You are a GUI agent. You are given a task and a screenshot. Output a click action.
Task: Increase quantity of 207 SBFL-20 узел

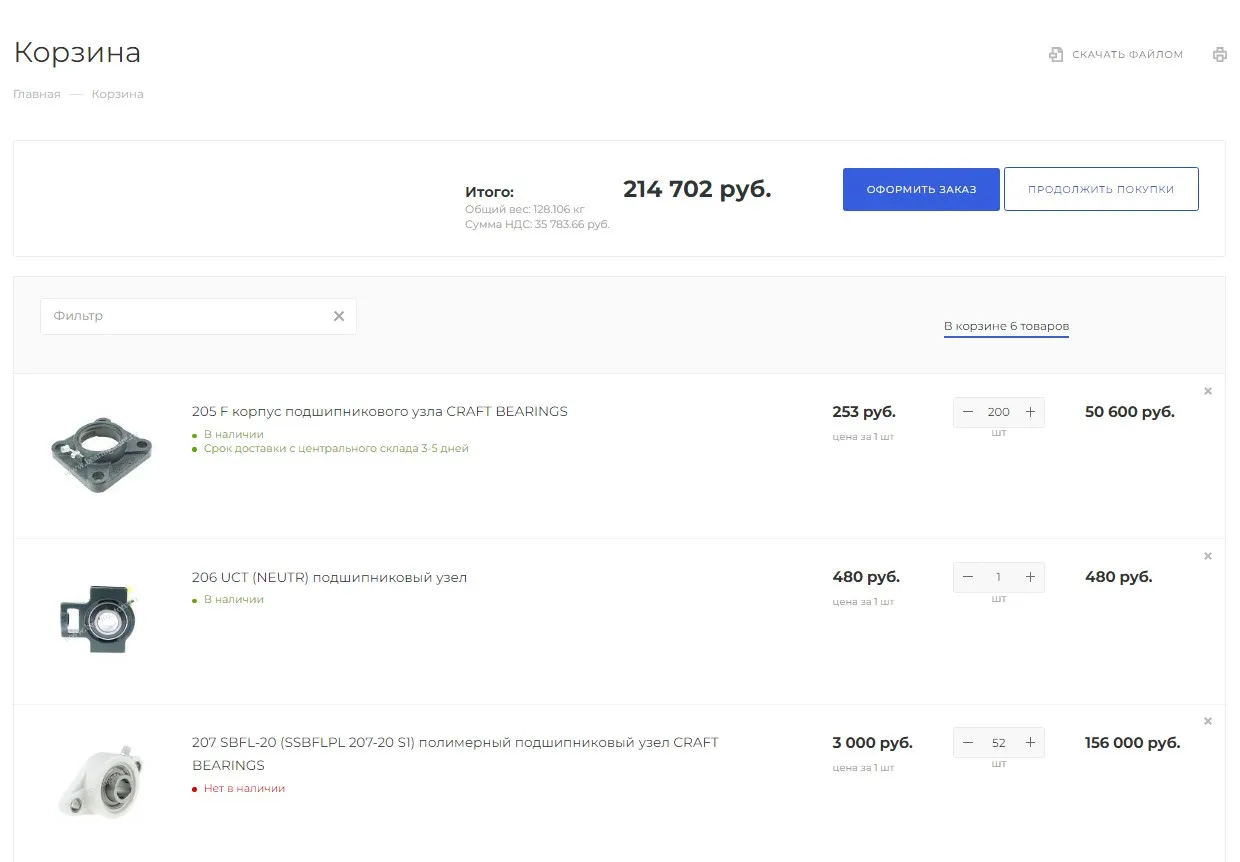(x=1030, y=743)
